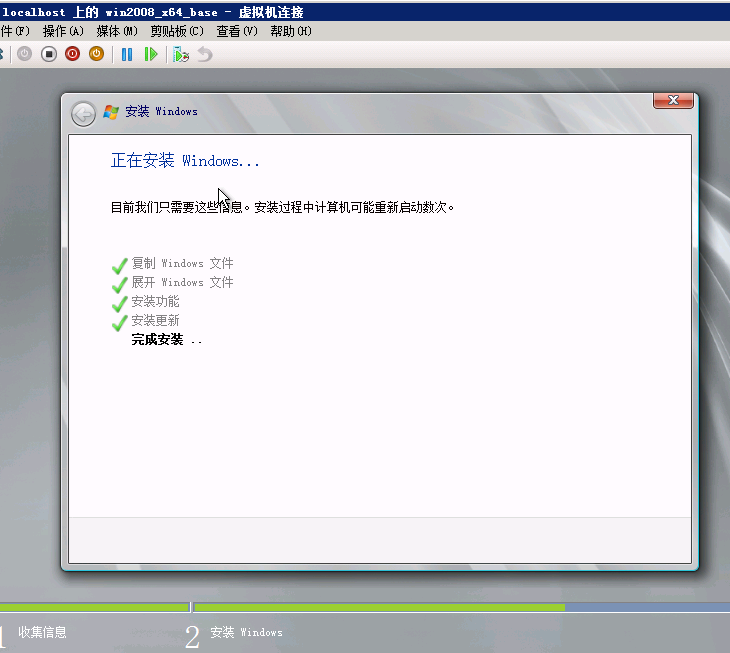The width and height of the screenshot is (730, 653).
Task: Open the 剪贴板(C) menu
Action: [x=177, y=31]
